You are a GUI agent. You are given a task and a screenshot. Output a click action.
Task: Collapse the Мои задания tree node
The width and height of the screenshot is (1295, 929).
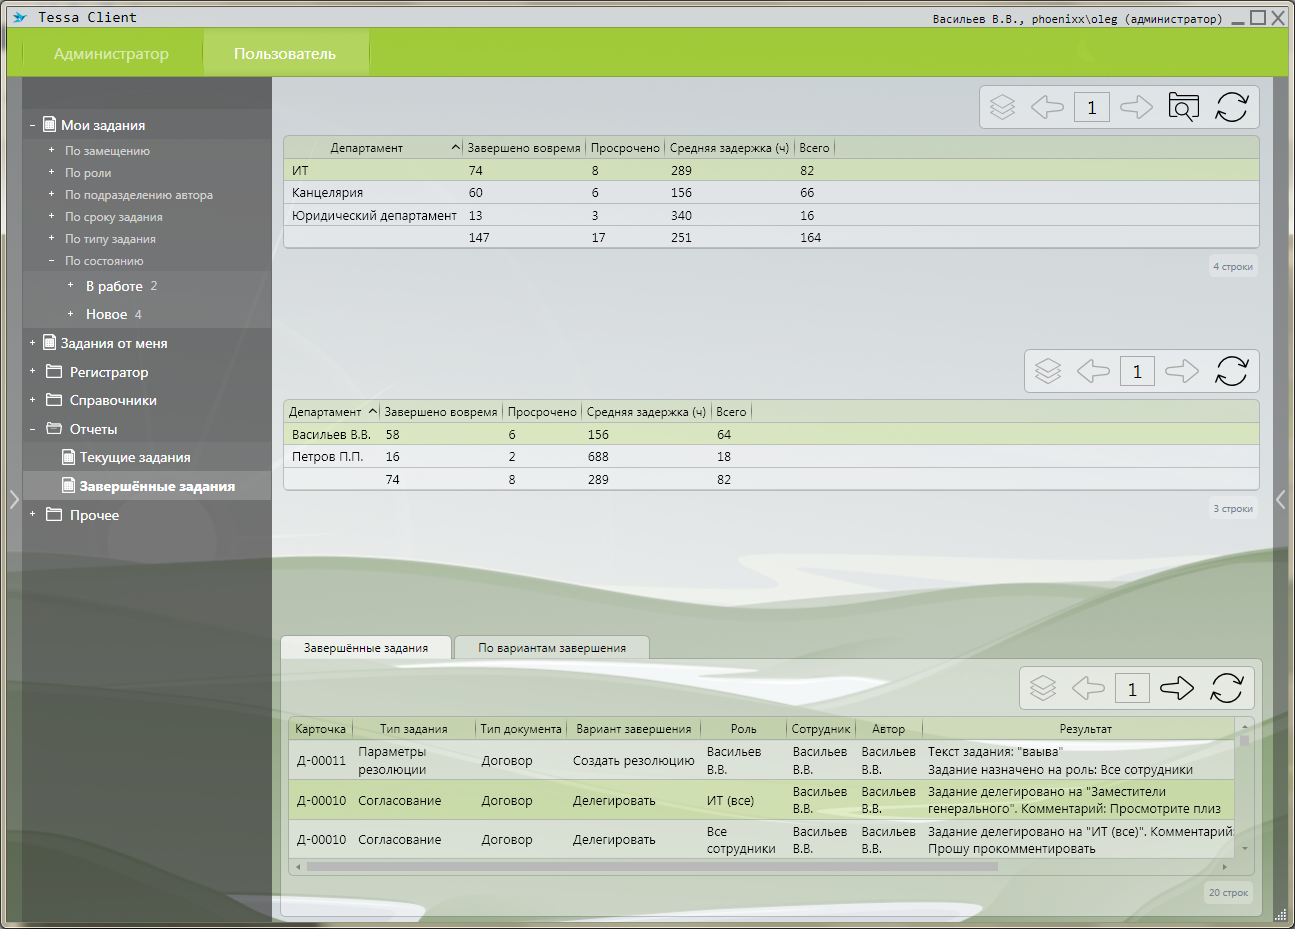tap(33, 125)
